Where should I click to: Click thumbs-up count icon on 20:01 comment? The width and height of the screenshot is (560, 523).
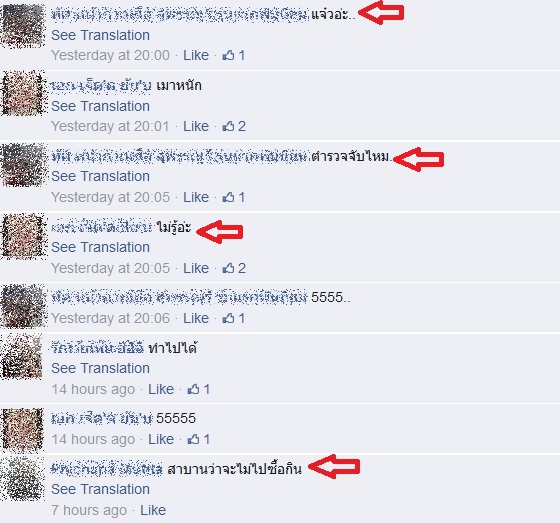pyautogui.click(x=229, y=126)
